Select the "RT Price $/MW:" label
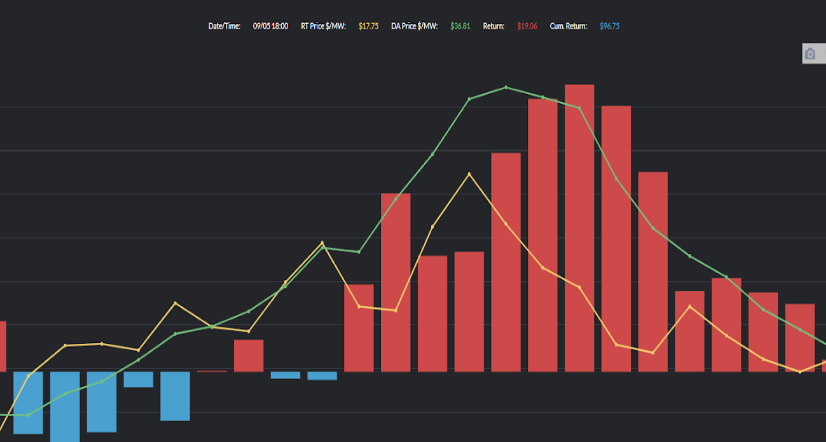The width and height of the screenshot is (826, 442). (x=323, y=26)
